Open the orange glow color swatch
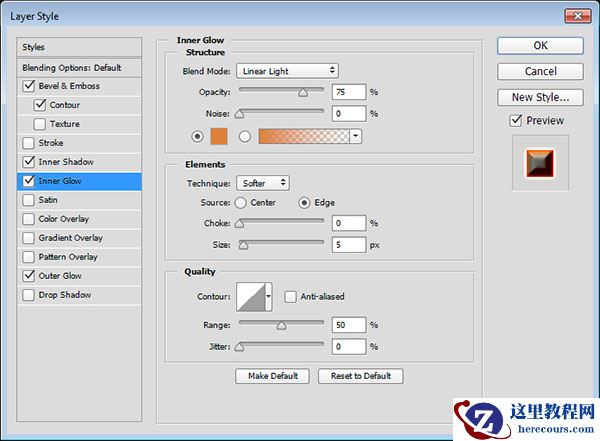Screen dimensions: 600x441 tap(219, 136)
